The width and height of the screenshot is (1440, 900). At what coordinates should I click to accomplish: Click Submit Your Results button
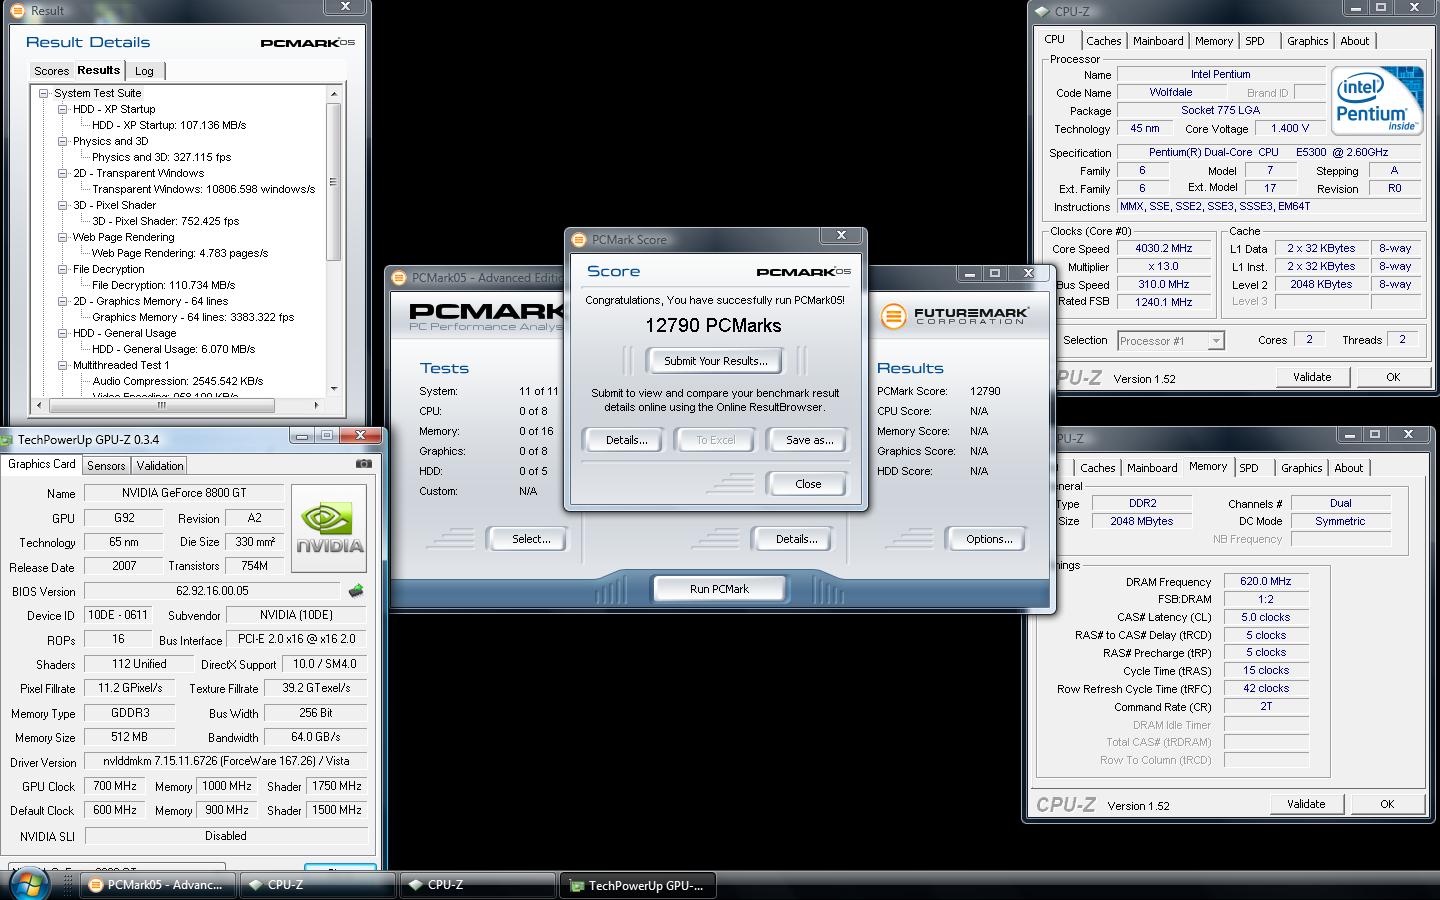coord(716,361)
